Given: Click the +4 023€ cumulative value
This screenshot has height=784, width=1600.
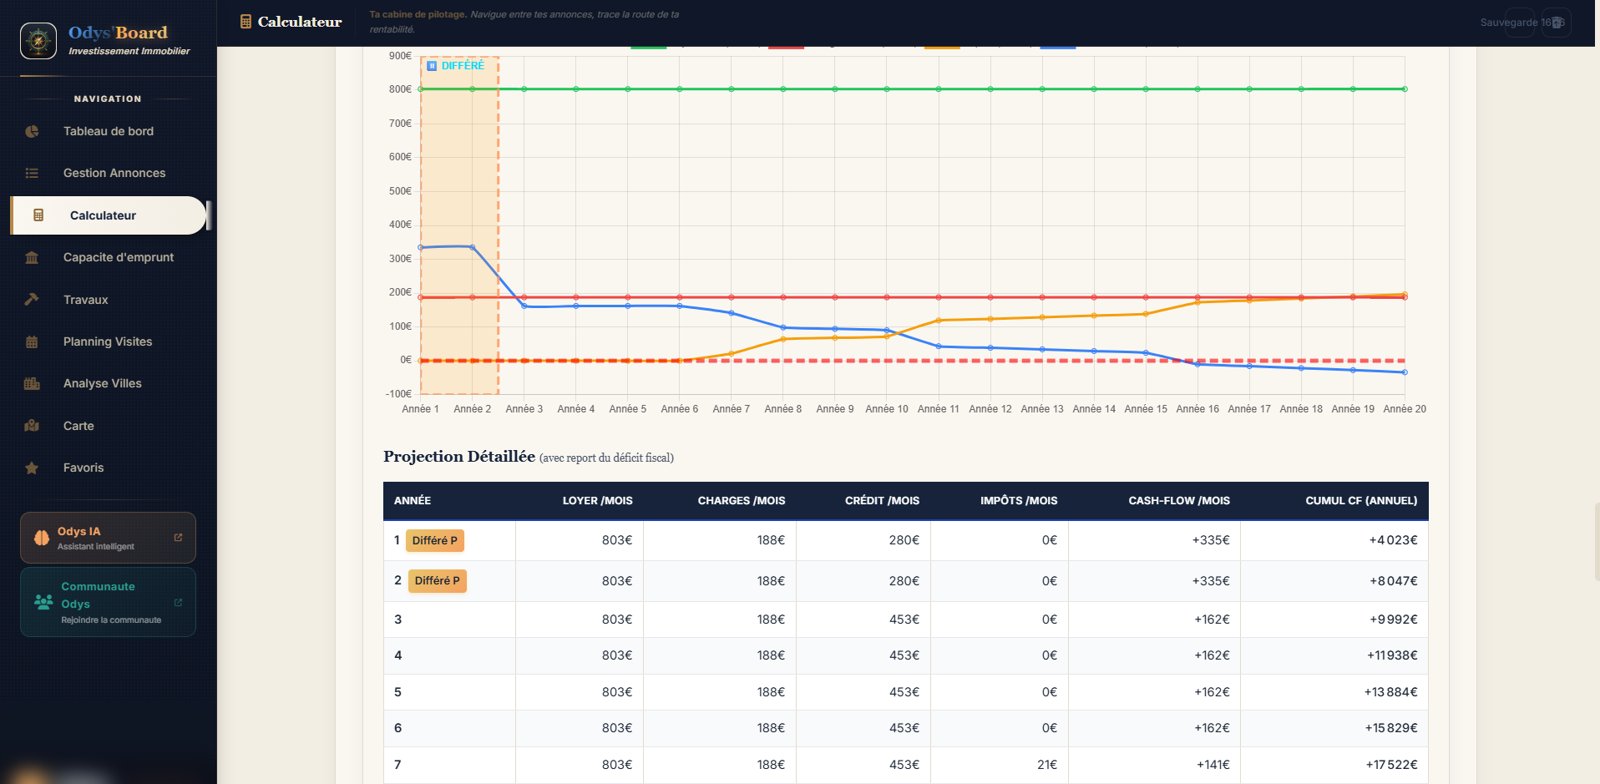Looking at the screenshot, I should pyautogui.click(x=1393, y=540).
